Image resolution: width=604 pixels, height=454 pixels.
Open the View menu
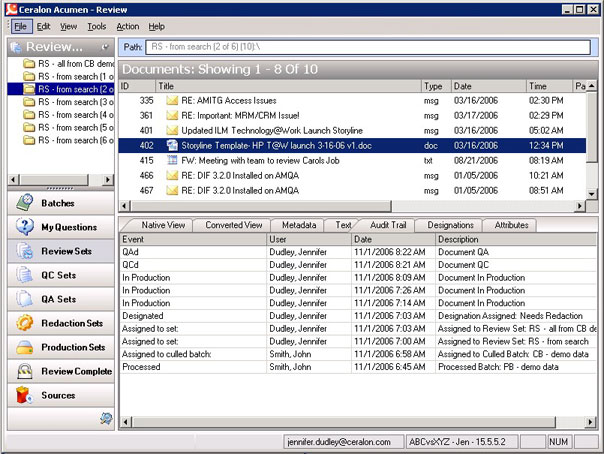coord(69,26)
